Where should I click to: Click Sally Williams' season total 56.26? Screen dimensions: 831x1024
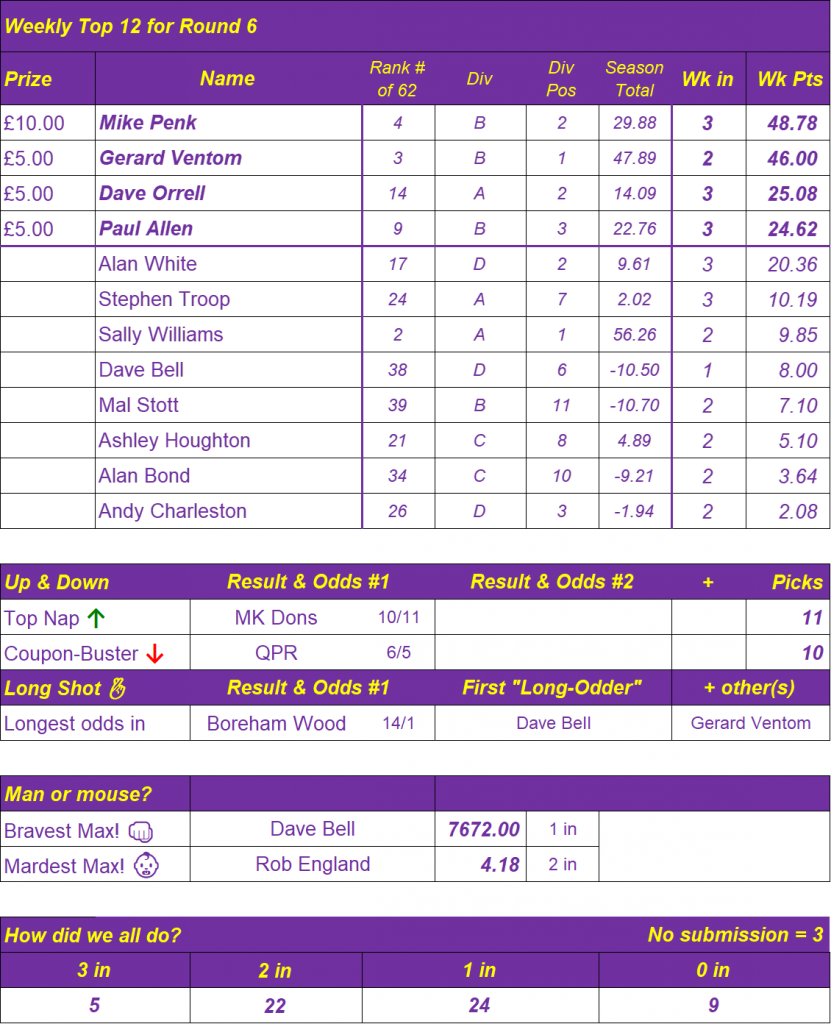634,334
